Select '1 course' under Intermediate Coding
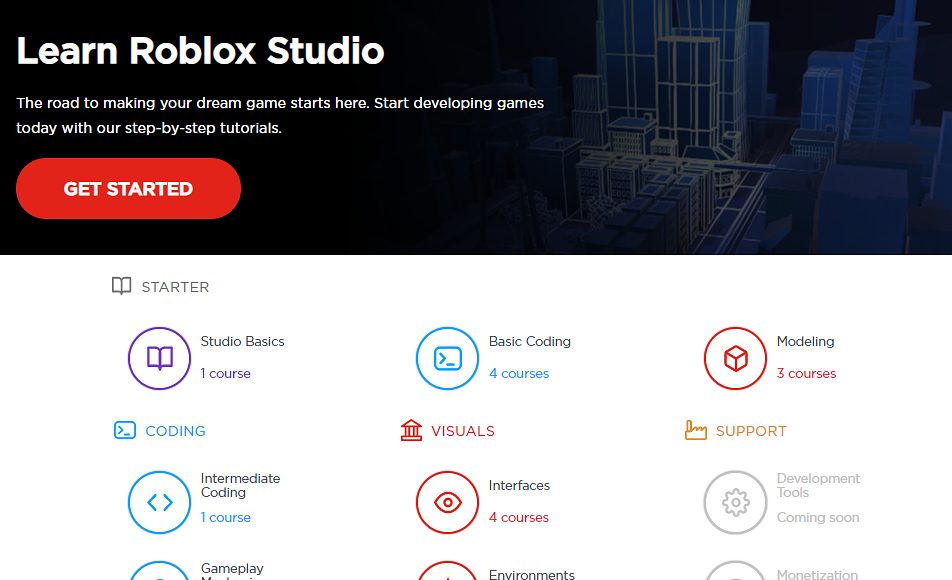 click(225, 517)
